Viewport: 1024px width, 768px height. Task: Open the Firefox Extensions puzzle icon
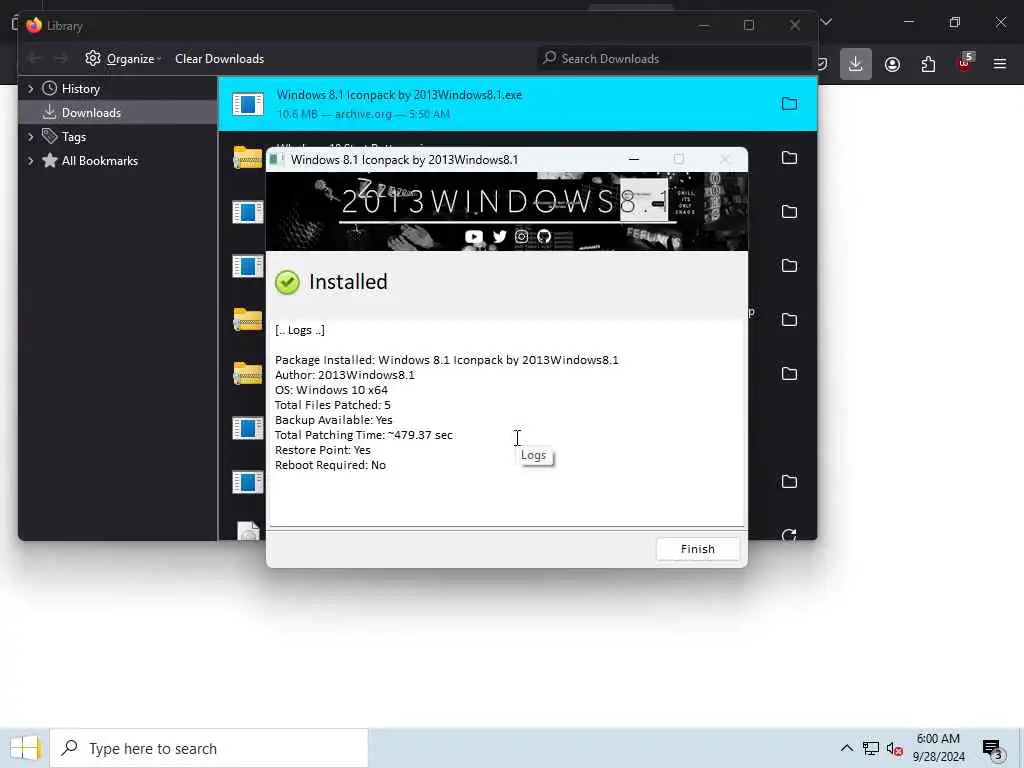coord(928,64)
